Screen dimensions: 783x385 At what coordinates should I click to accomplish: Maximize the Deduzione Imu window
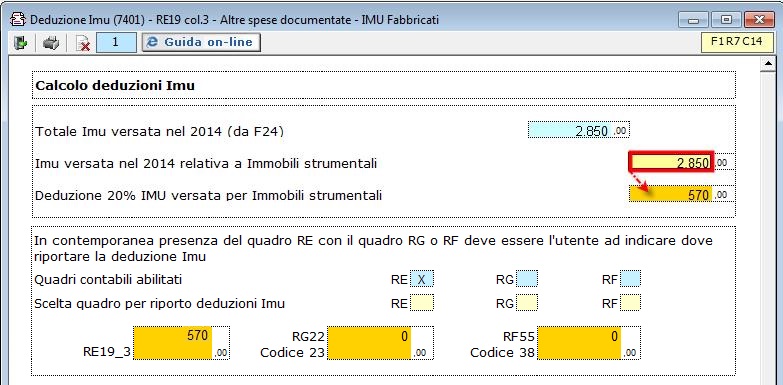(727, 19)
